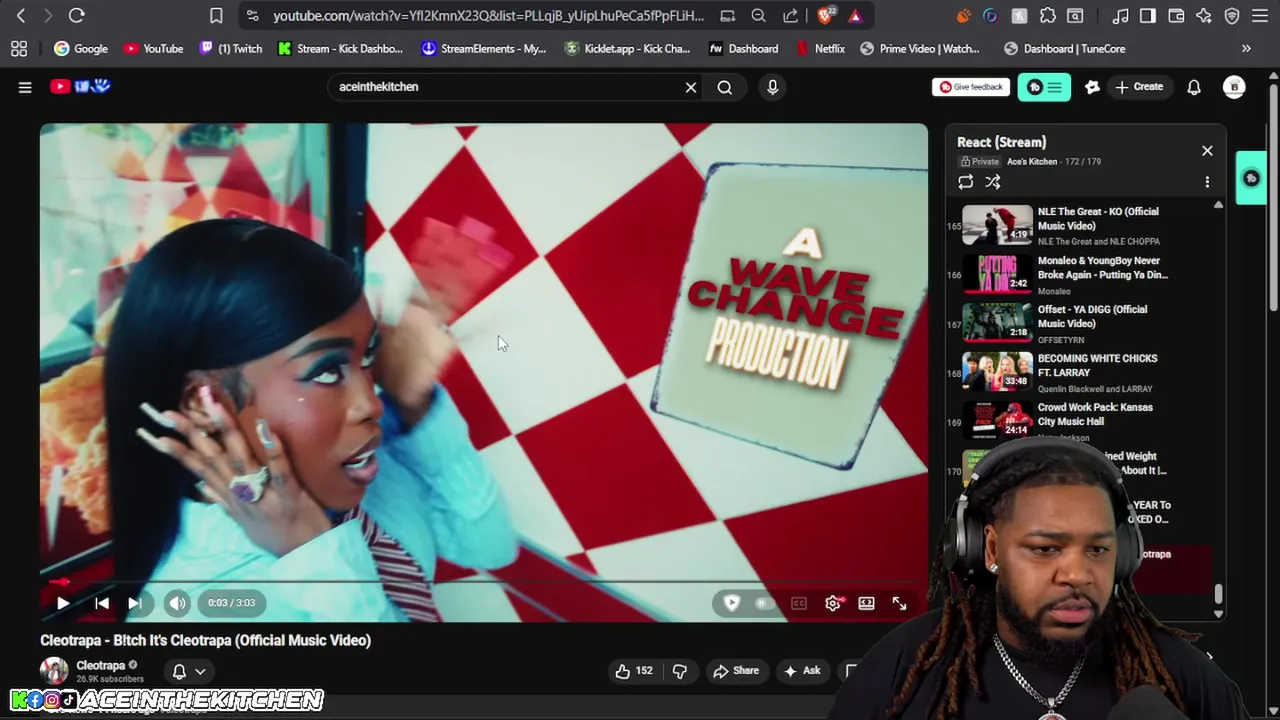Open Brave Shields lion icon
This screenshot has width=1280, height=720.
click(x=826, y=15)
